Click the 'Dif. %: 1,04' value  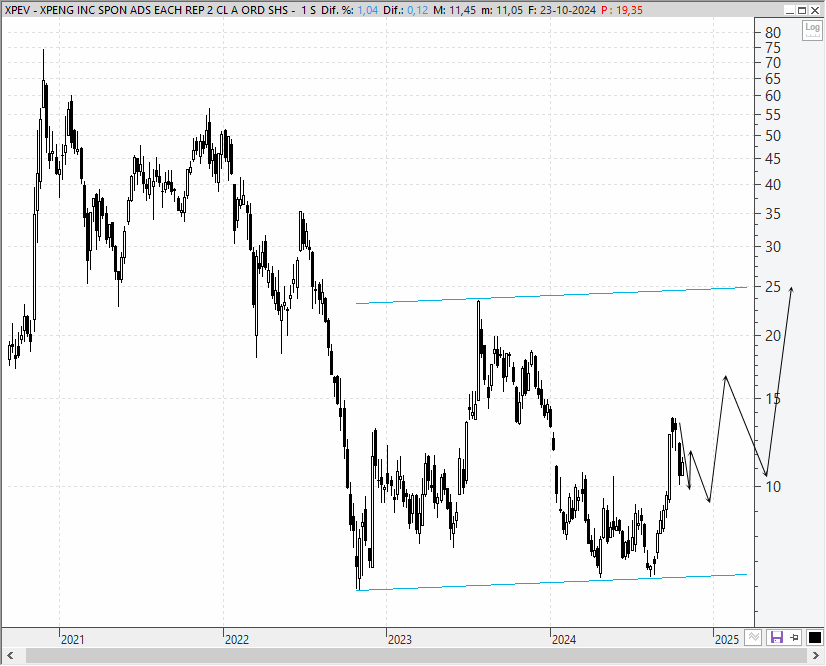click(x=349, y=10)
